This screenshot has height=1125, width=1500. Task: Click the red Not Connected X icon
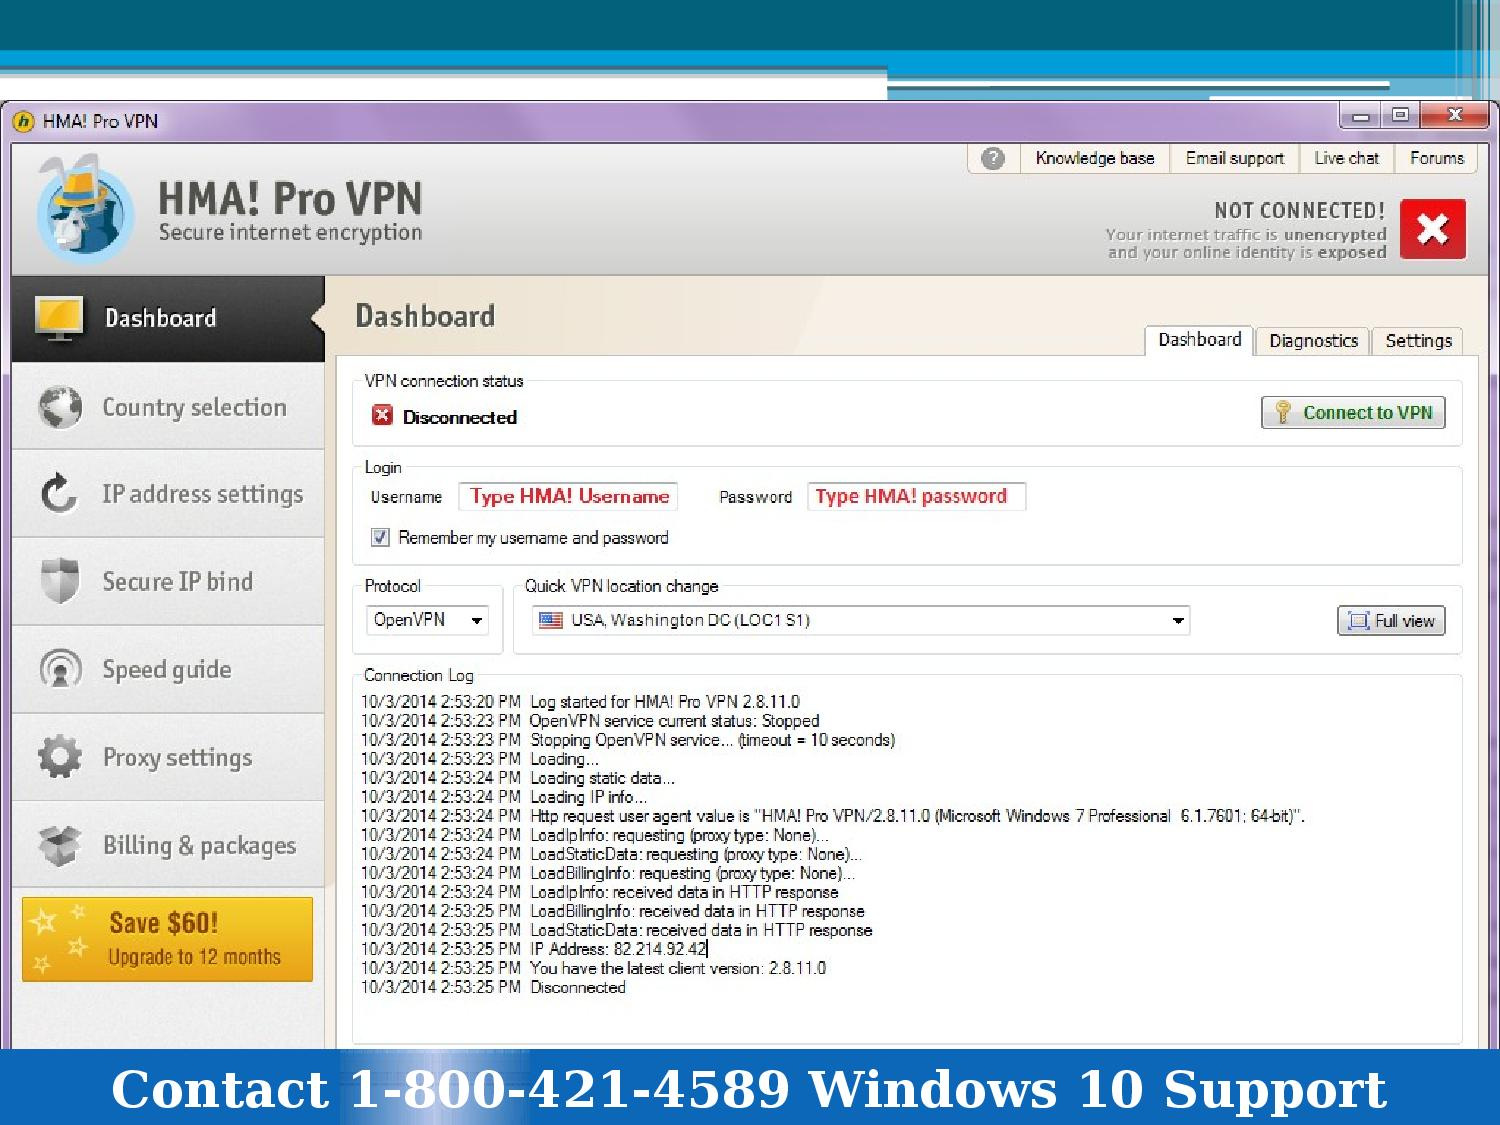(x=1433, y=229)
